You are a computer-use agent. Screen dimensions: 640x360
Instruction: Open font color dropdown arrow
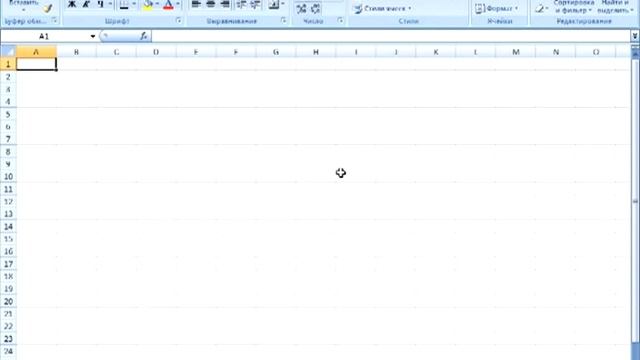coord(178,4)
